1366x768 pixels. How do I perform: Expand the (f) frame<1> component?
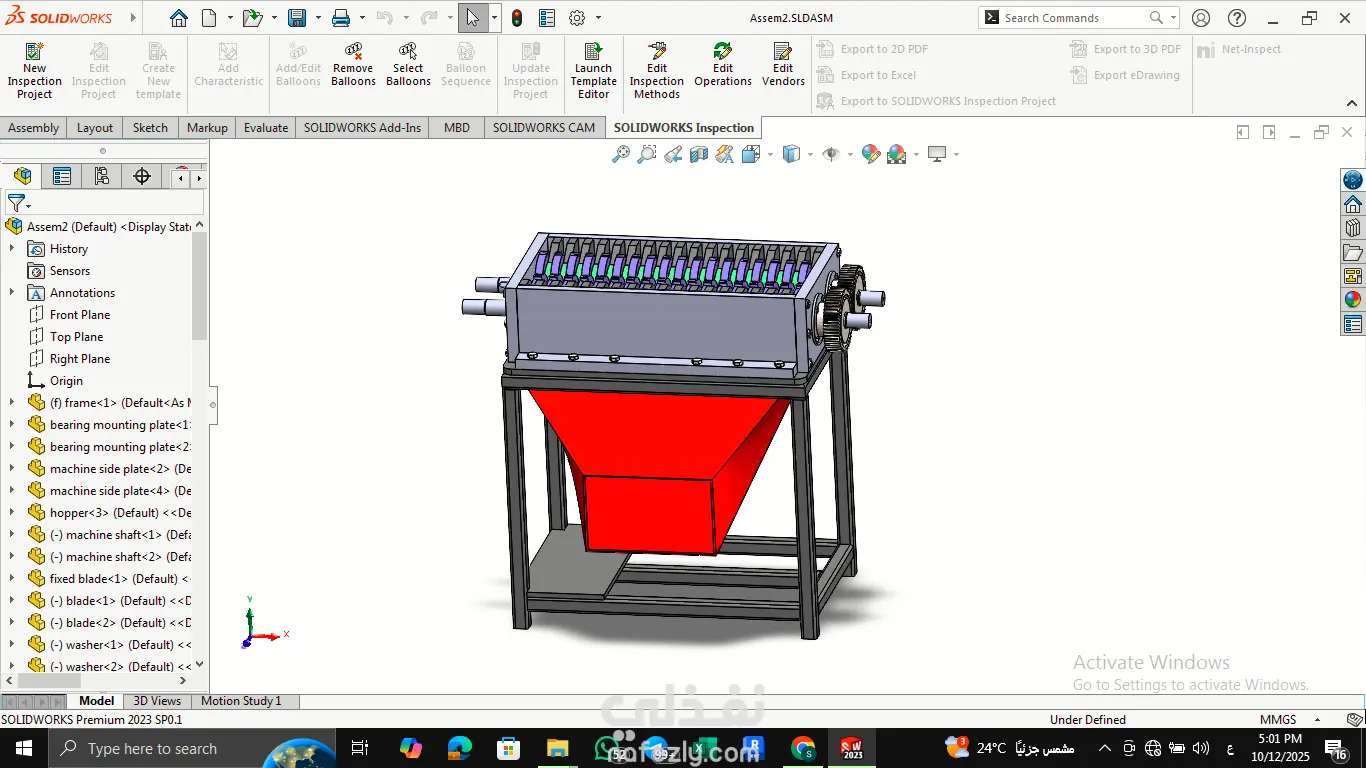tap(12, 403)
